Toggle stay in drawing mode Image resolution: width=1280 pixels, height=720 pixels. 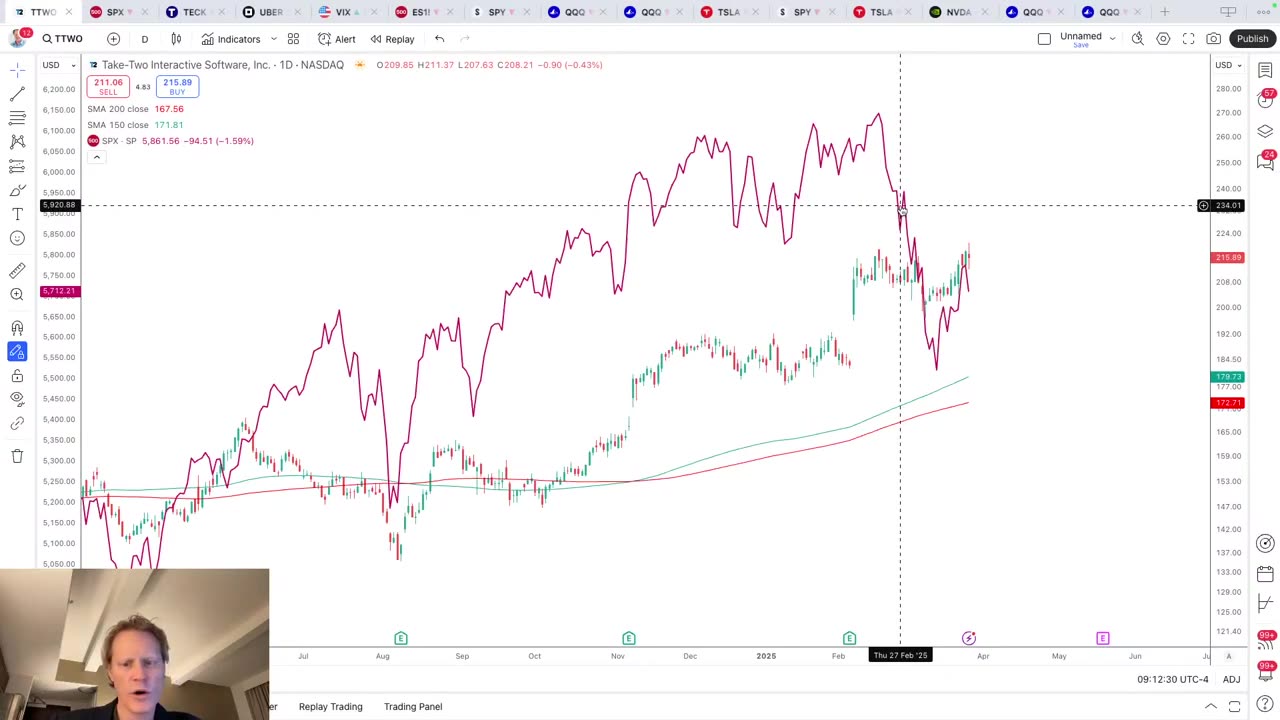tap(17, 351)
